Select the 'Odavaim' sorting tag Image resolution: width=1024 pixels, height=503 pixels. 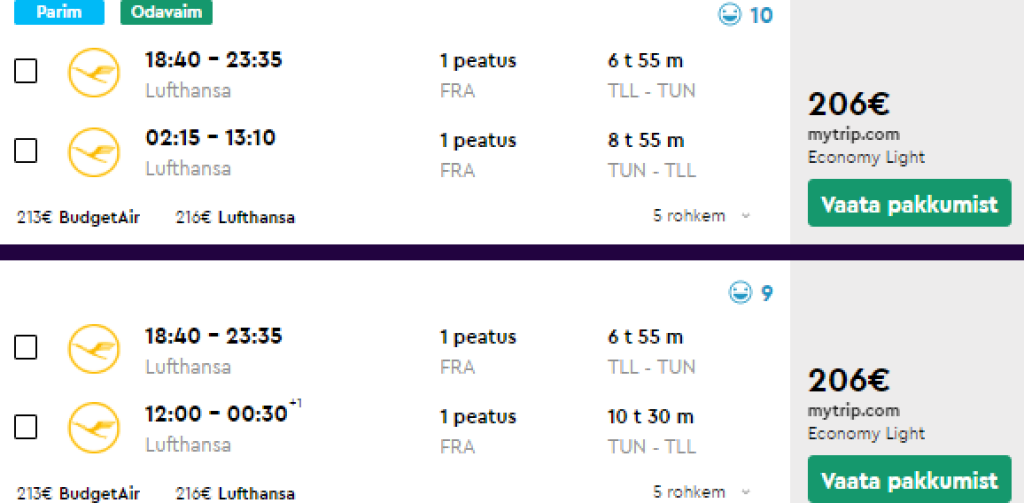pyautogui.click(x=166, y=12)
